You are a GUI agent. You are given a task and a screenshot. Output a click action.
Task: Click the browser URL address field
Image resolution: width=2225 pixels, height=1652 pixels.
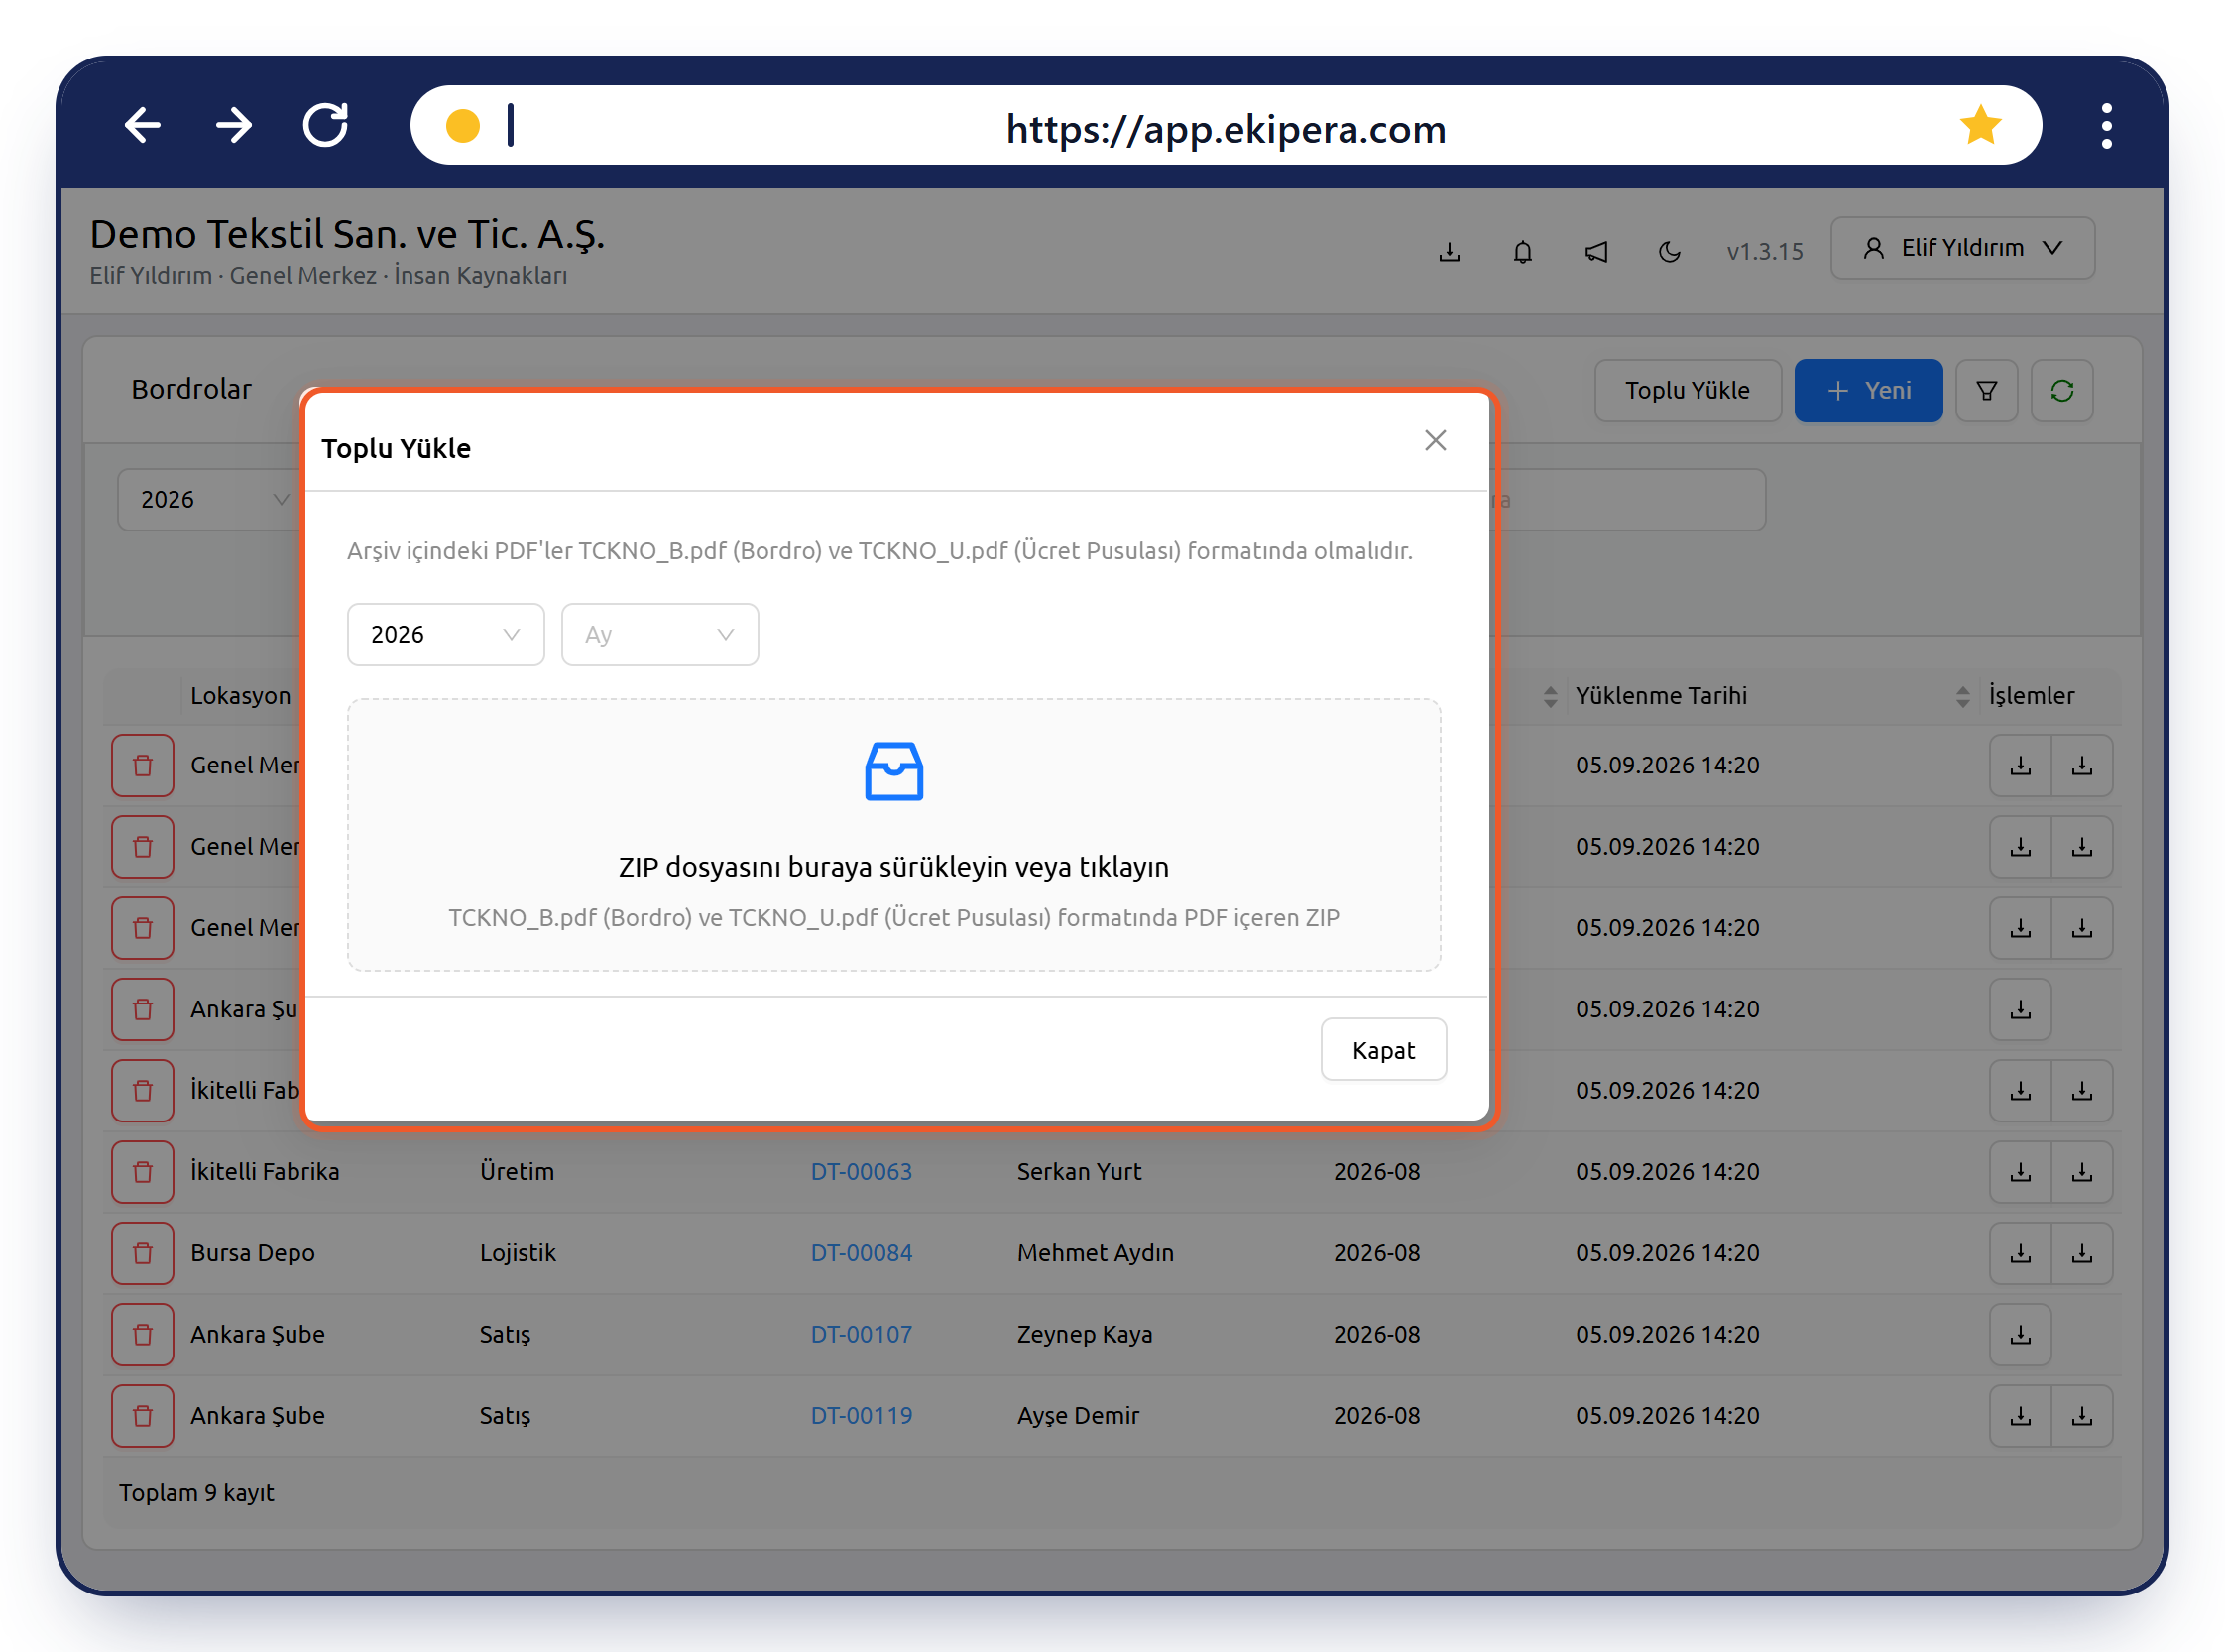[1225, 126]
